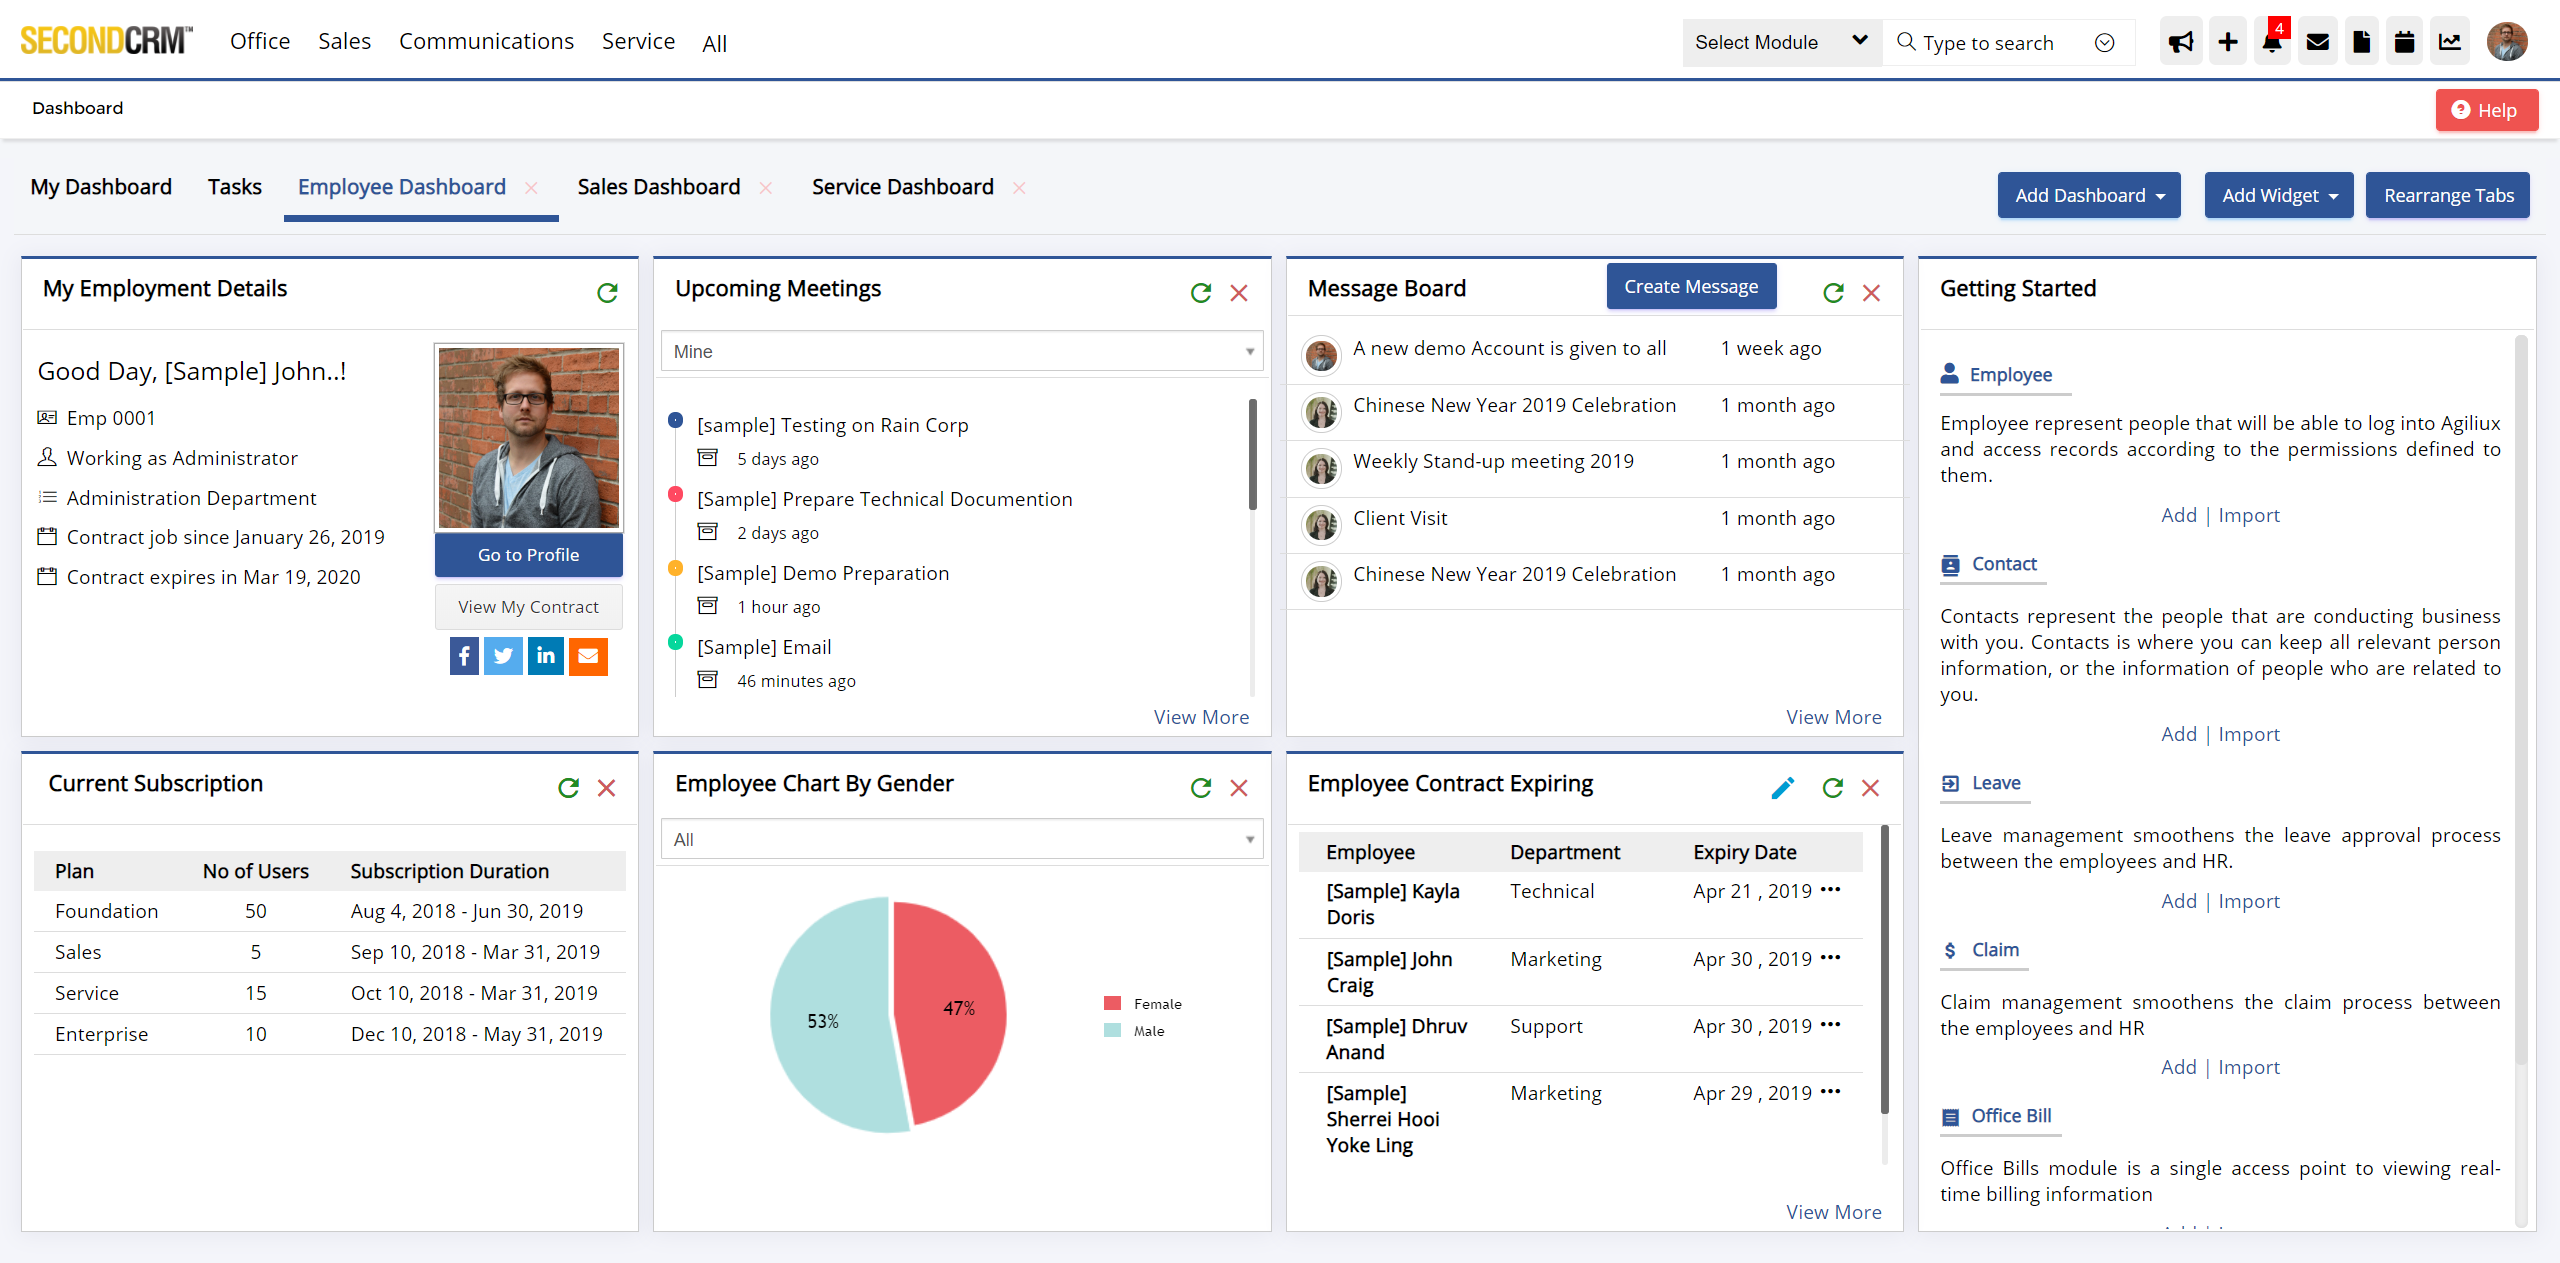The image size is (2560, 1263).
Task: Open the notifications bell icon
Action: 2272,42
